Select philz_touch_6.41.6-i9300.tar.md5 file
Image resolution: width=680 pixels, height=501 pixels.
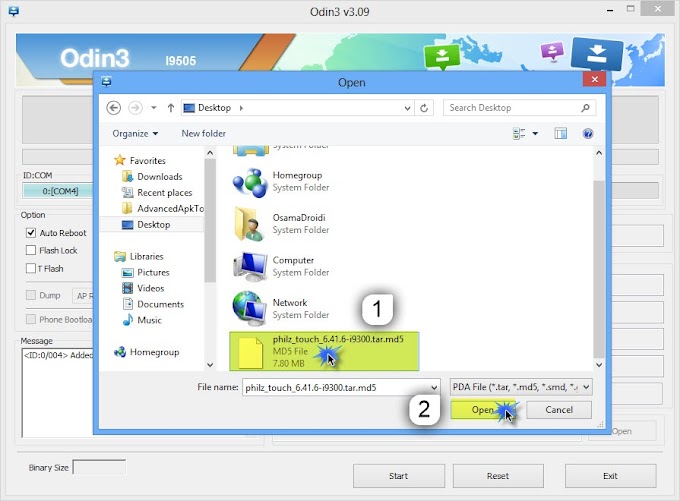pyautogui.click(x=324, y=351)
